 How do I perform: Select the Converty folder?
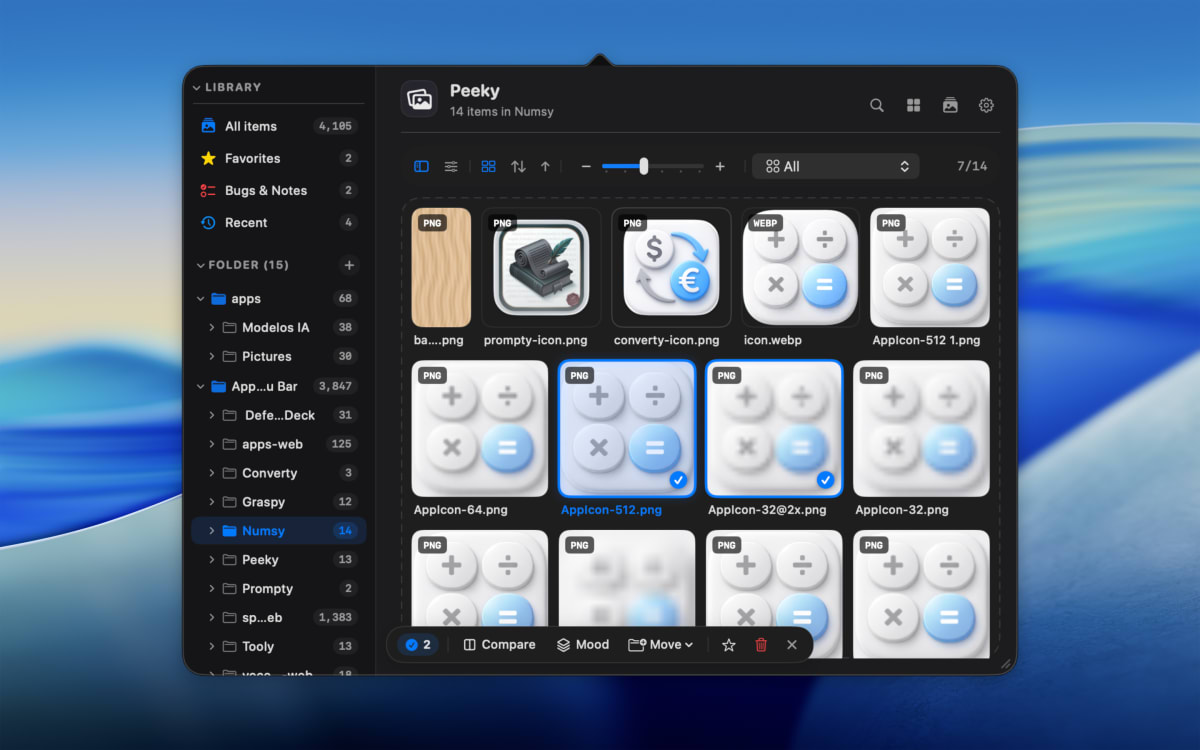[x=279, y=473]
